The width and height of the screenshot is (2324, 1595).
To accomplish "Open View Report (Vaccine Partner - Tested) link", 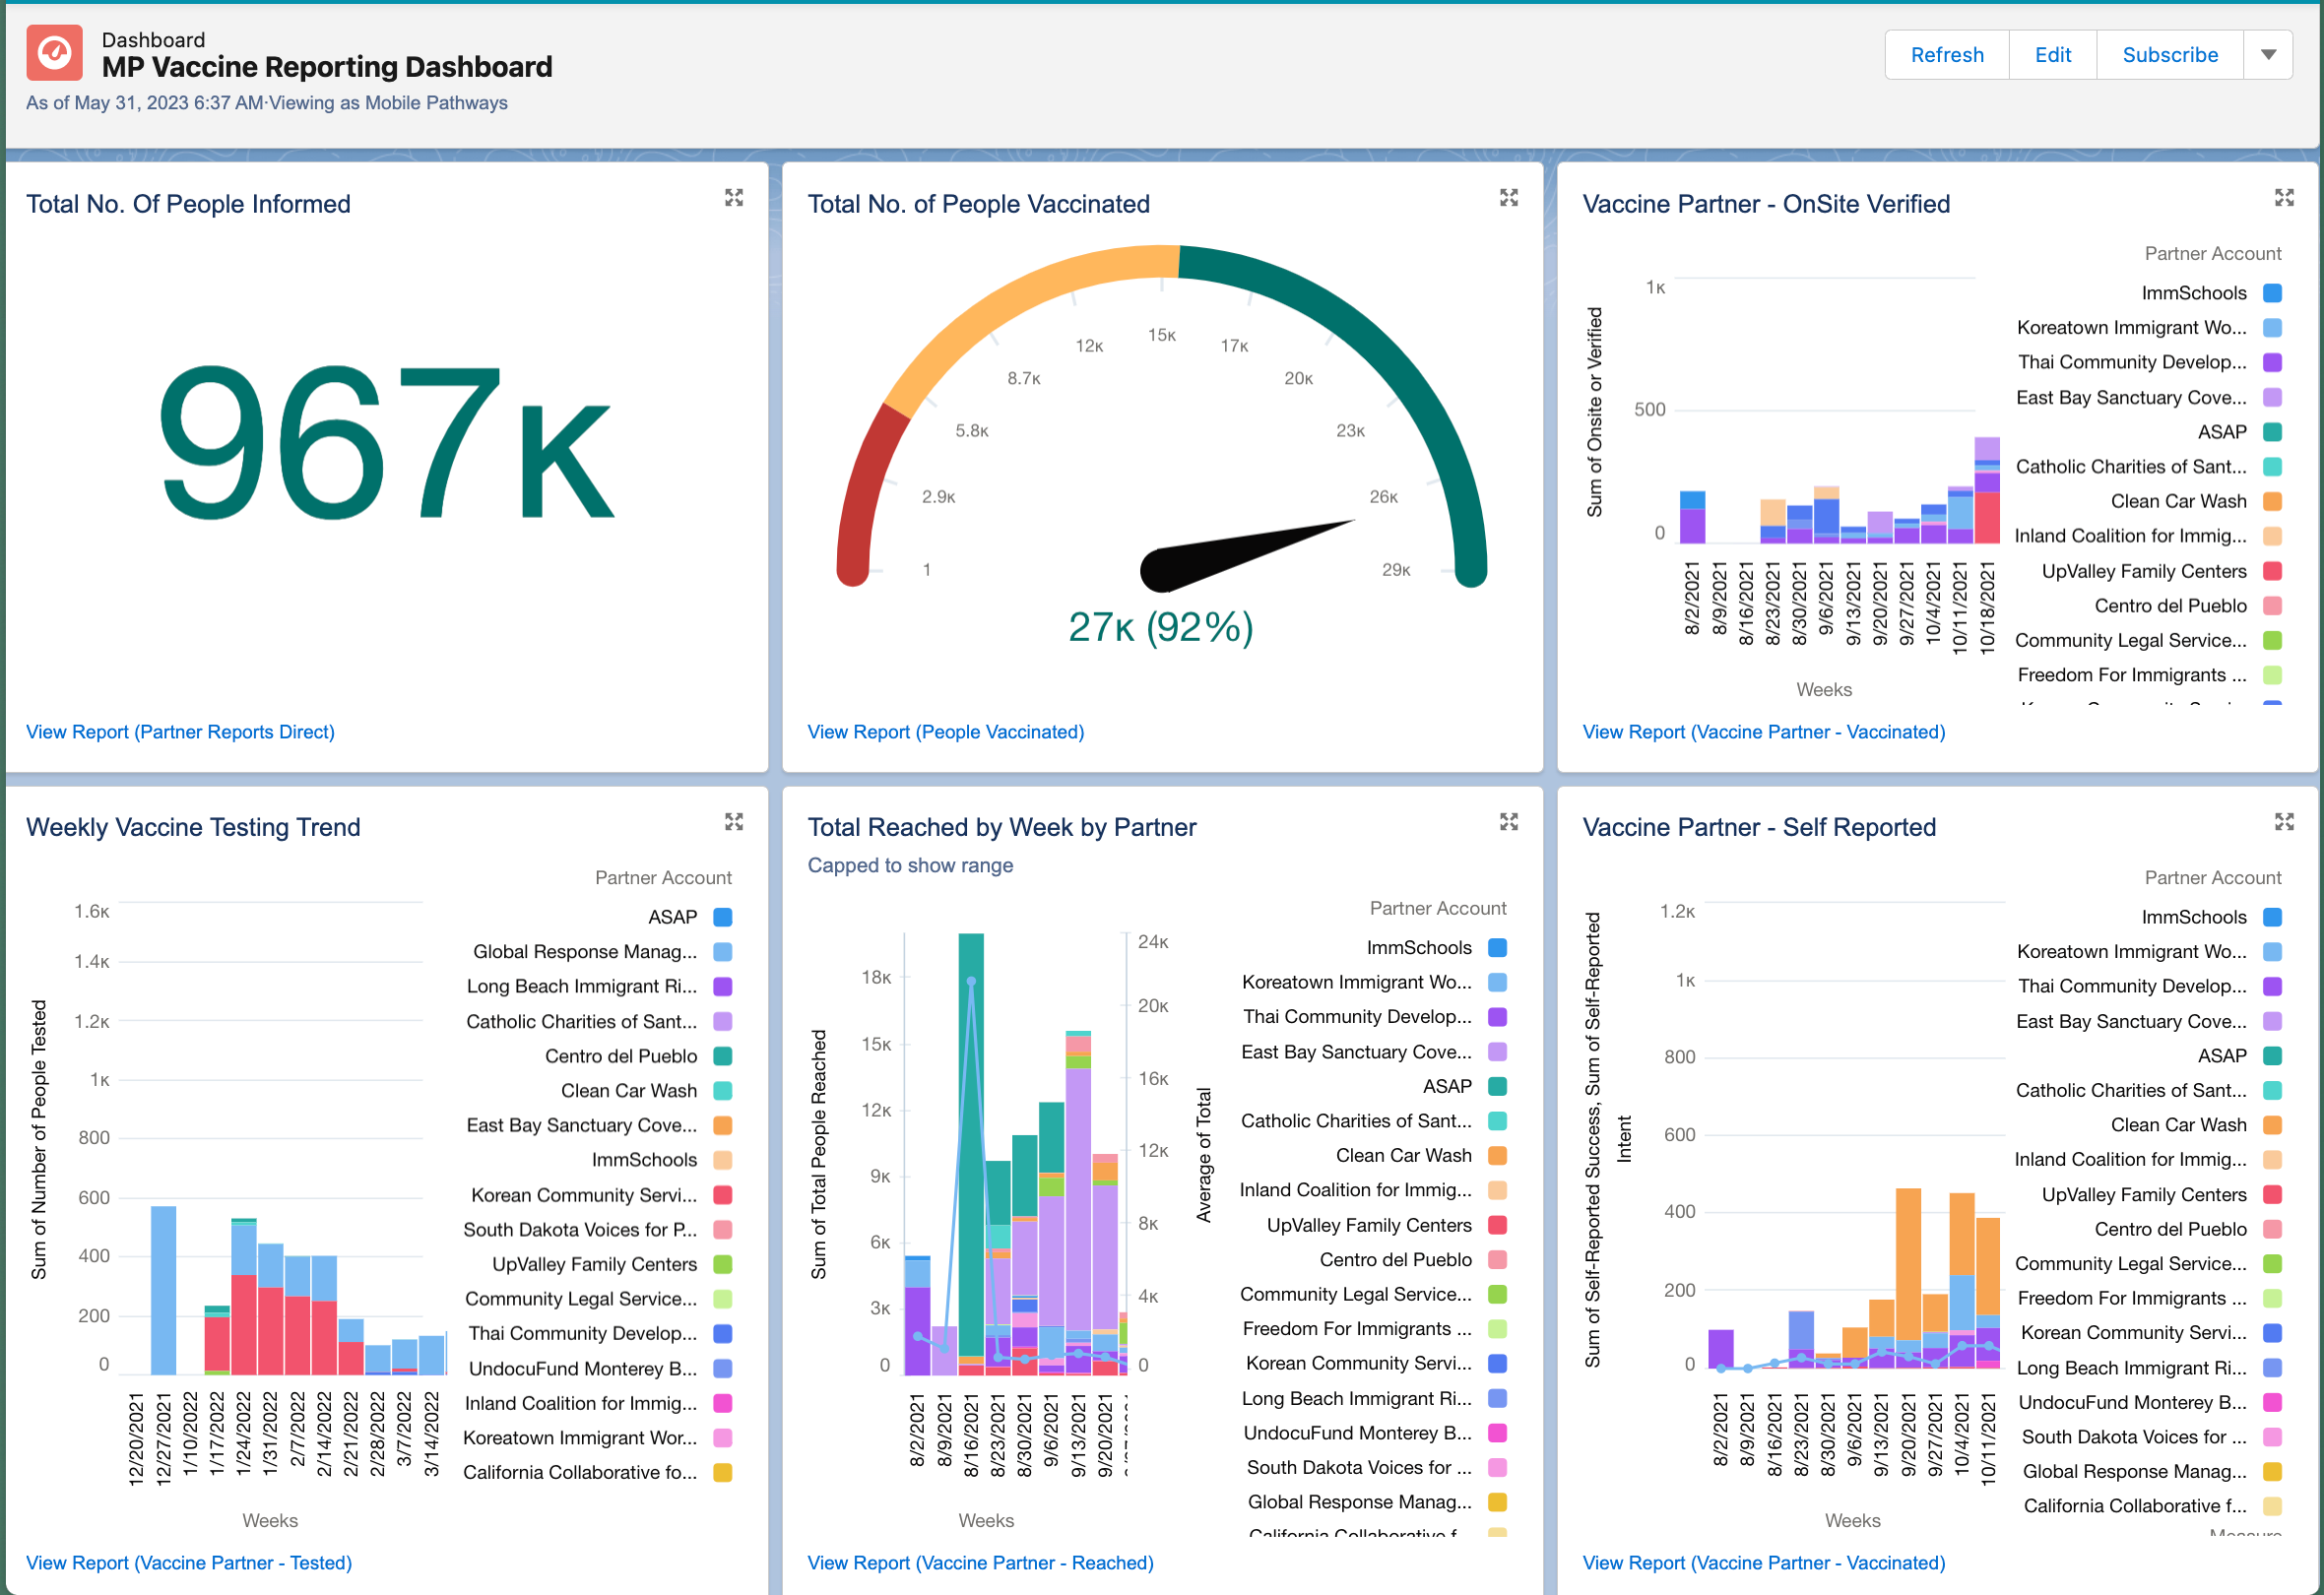I will tap(189, 1562).
